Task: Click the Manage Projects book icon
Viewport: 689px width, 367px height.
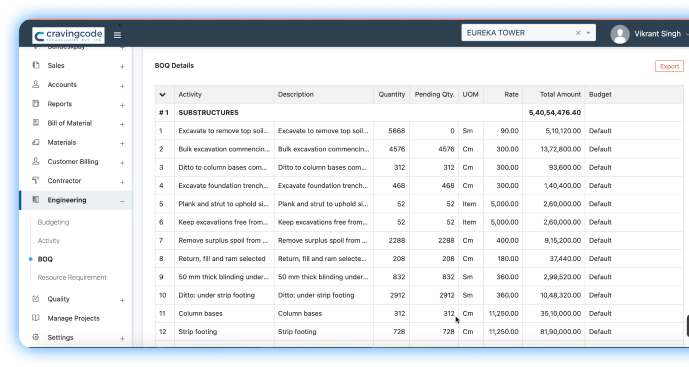Action: [36, 318]
